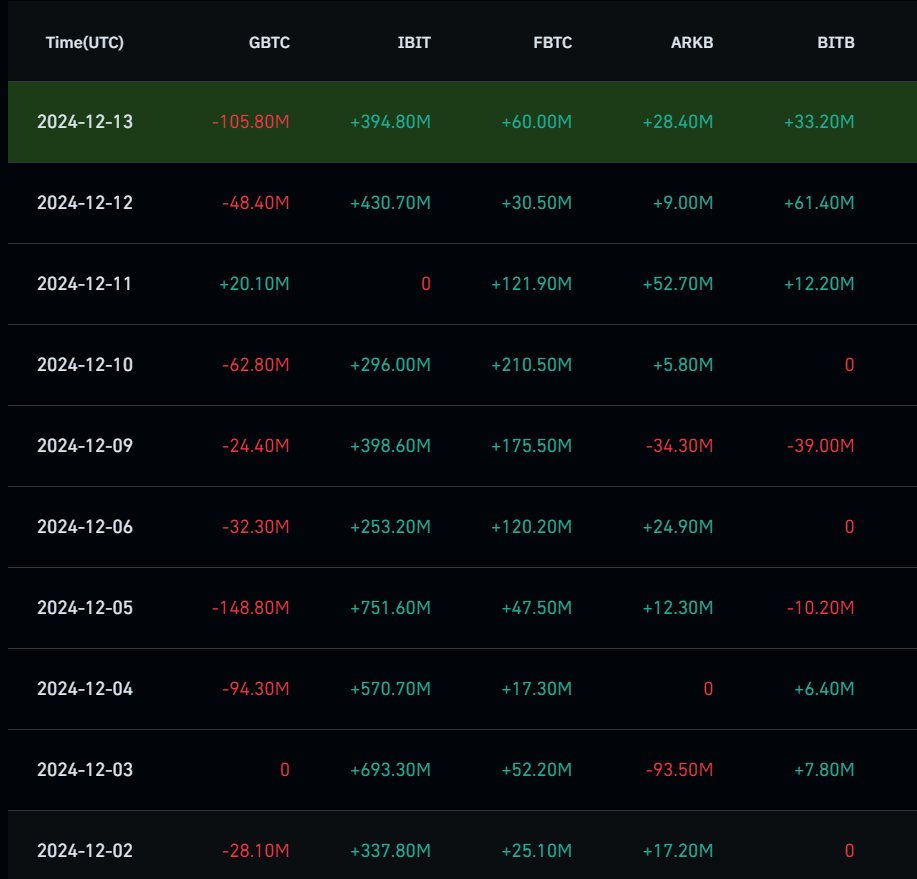
Task: Select the highlighted 2024-12-13 row
Action: (x=458, y=121)
